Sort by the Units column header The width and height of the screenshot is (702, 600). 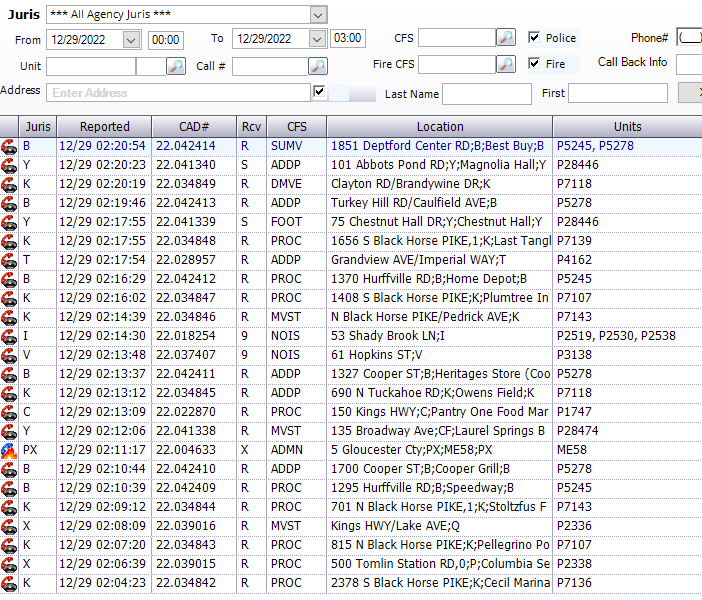point(627,127)
